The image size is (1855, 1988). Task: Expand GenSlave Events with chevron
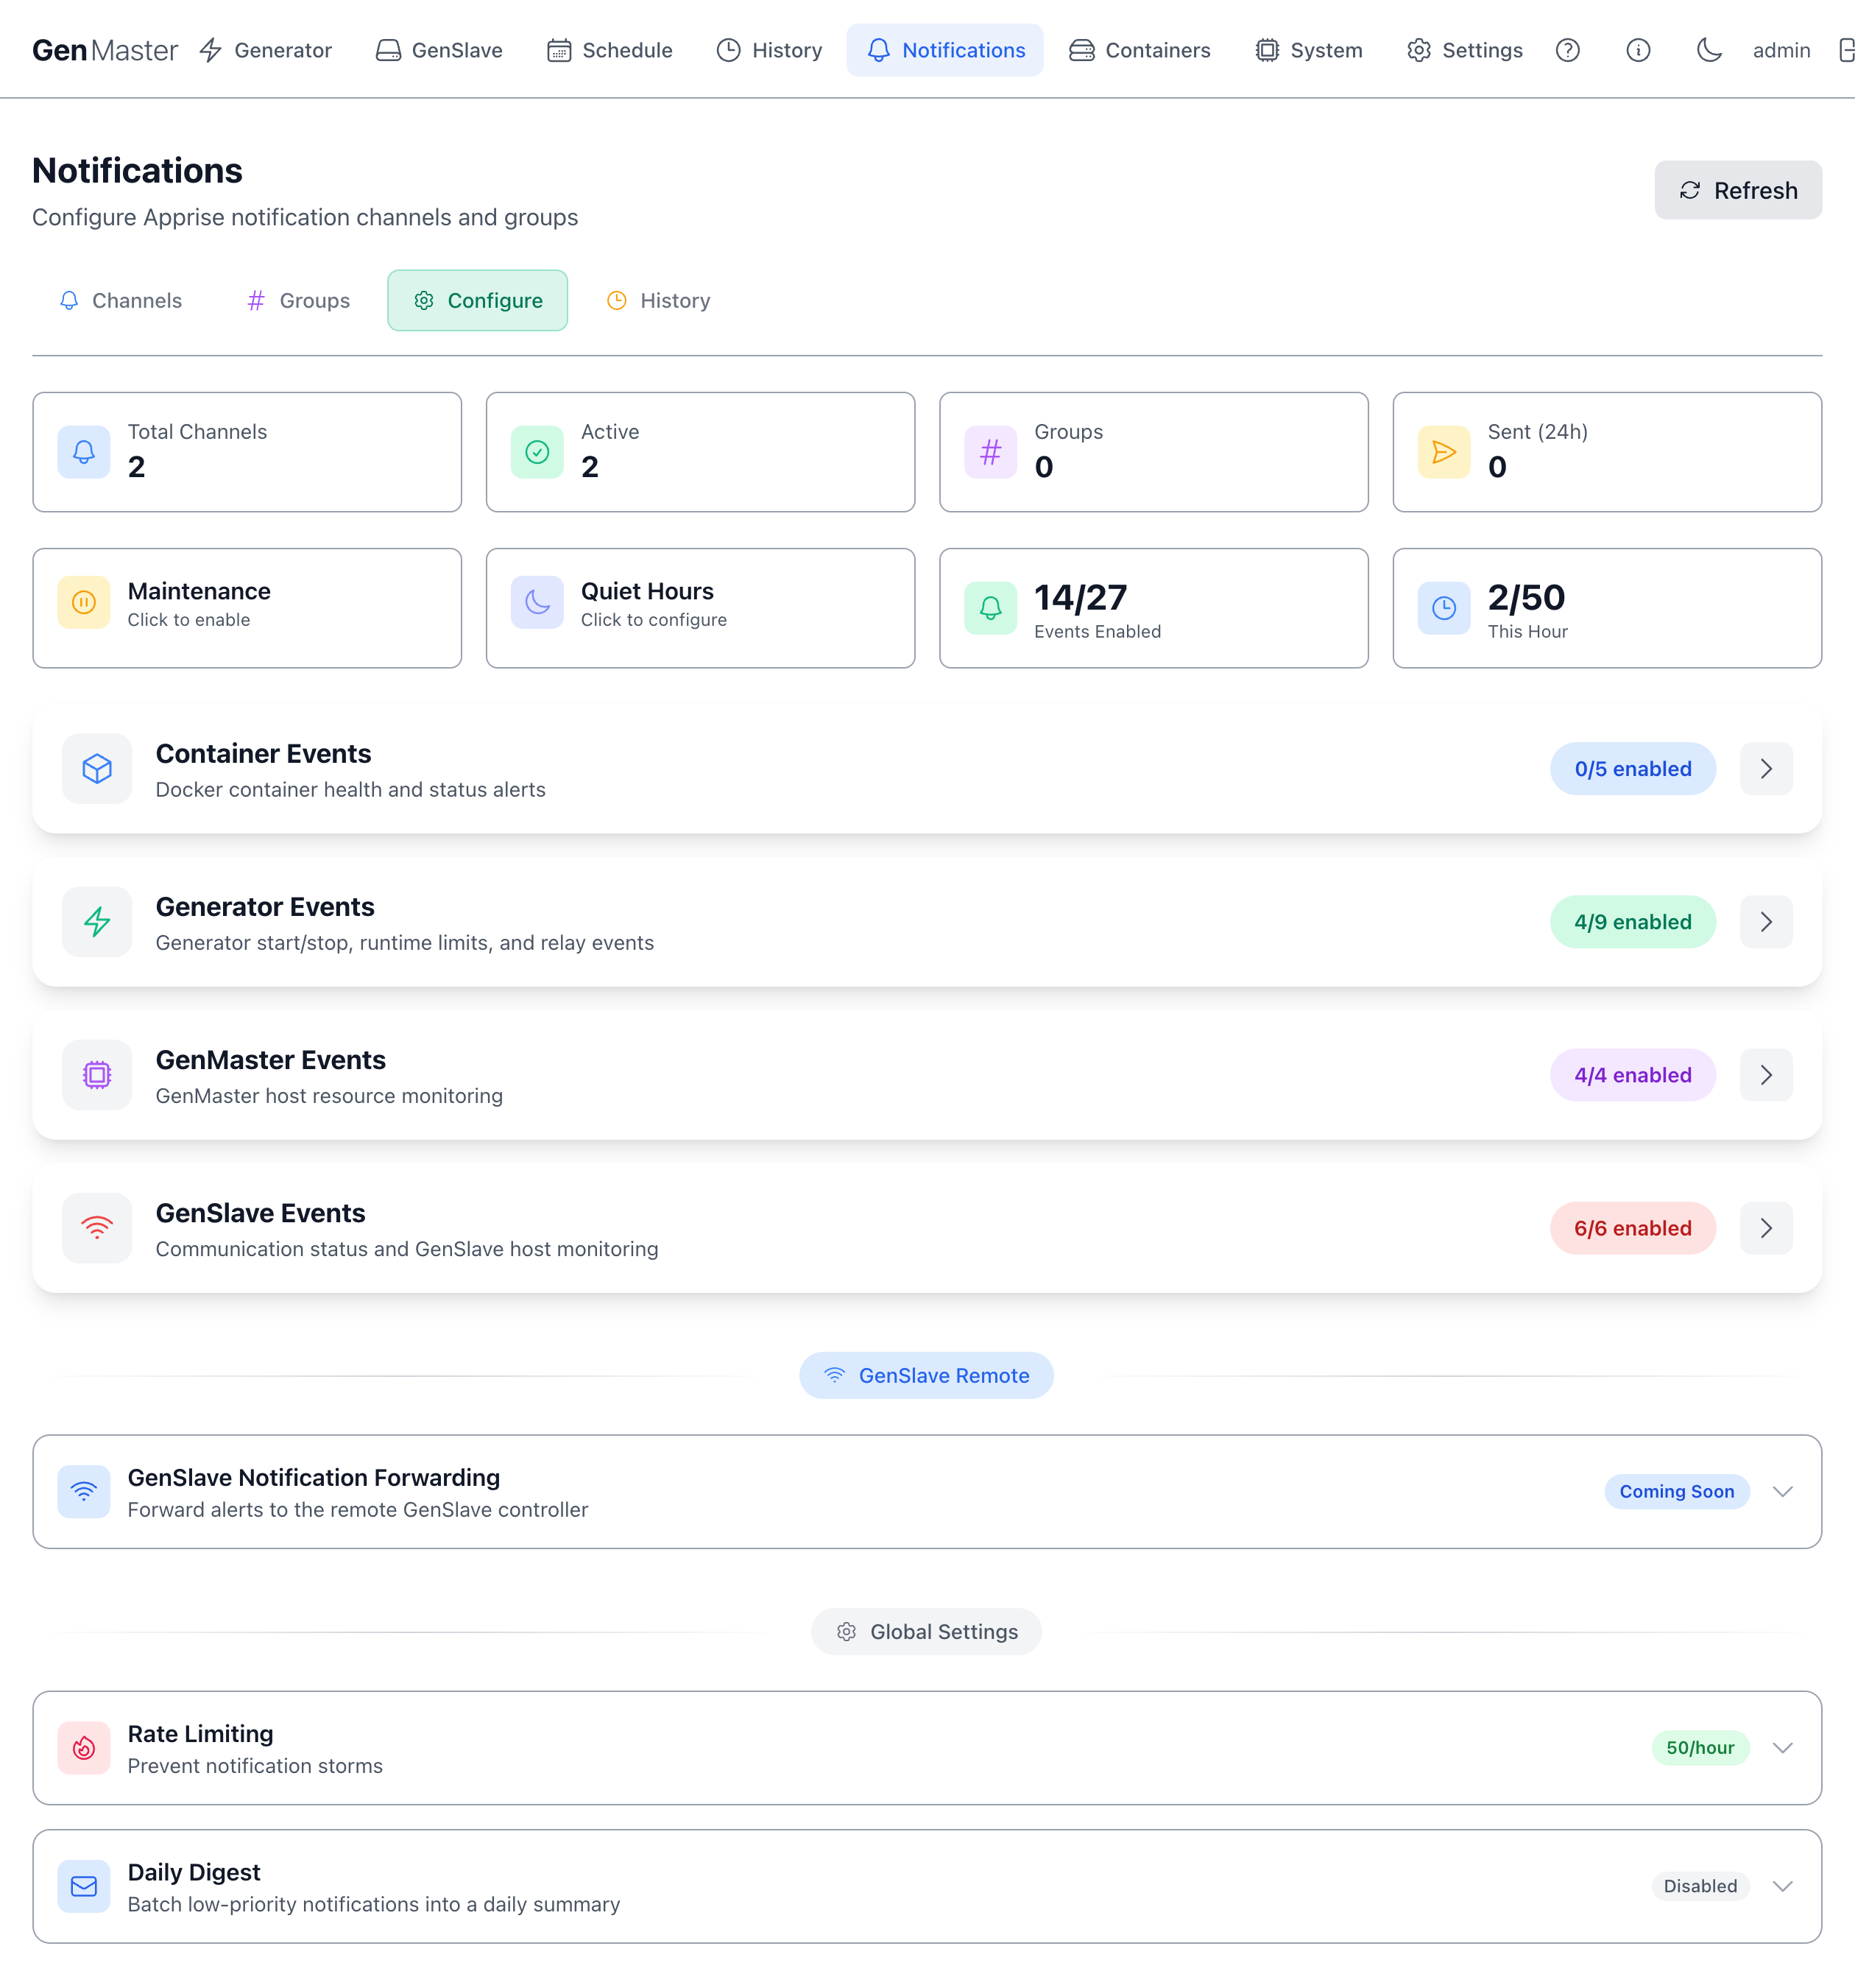tap(1766, 1228)
